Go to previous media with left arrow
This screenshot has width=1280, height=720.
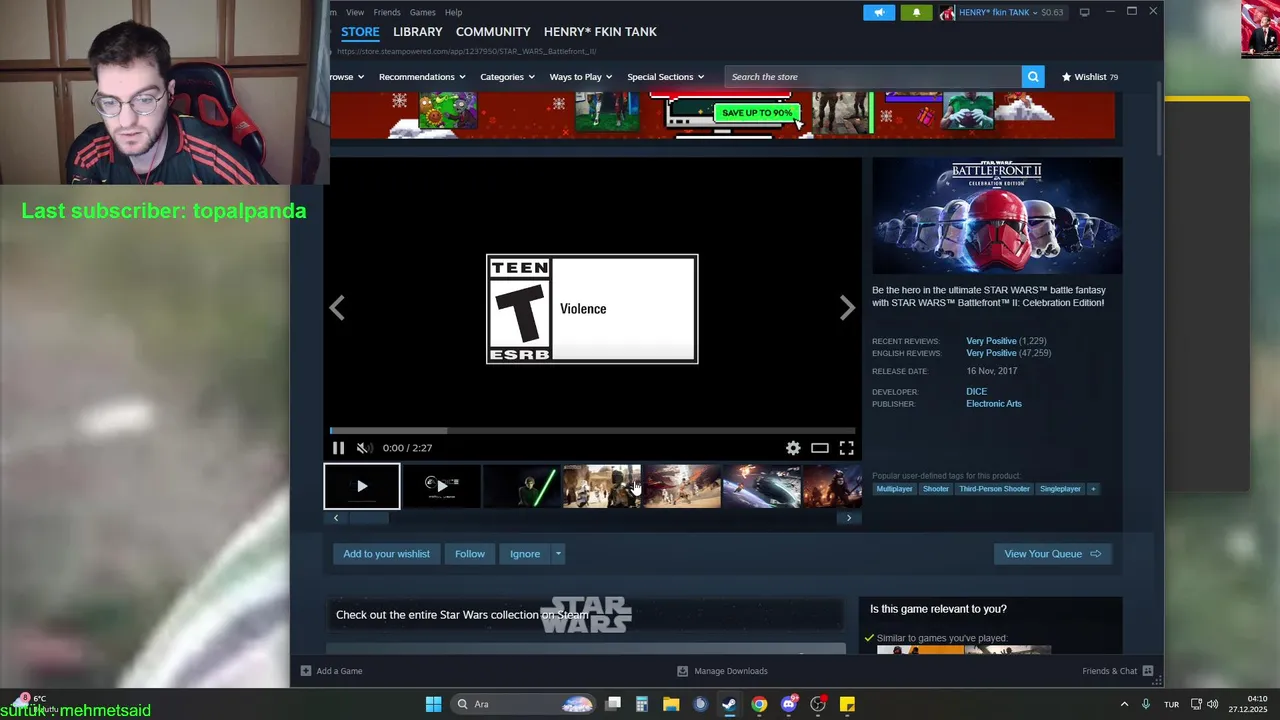coord(337,308)
